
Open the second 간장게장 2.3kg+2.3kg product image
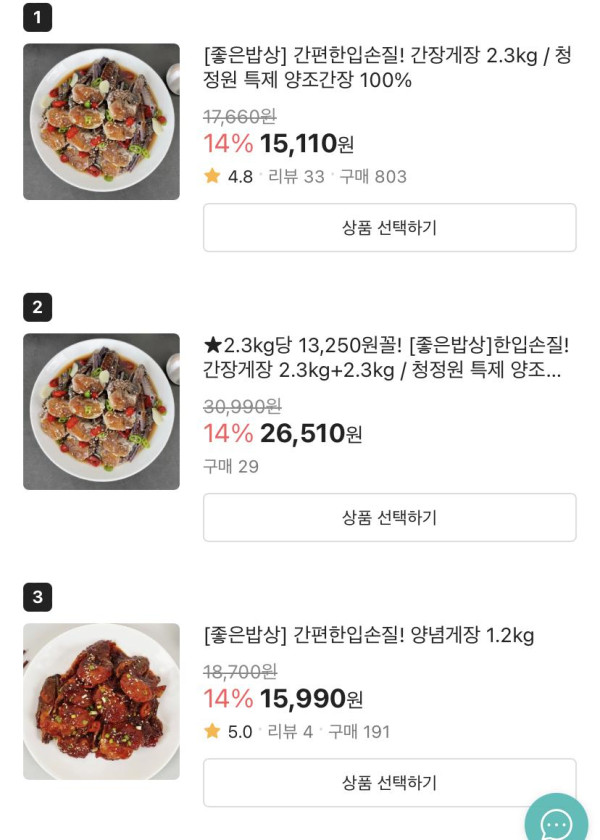point(101,411)
